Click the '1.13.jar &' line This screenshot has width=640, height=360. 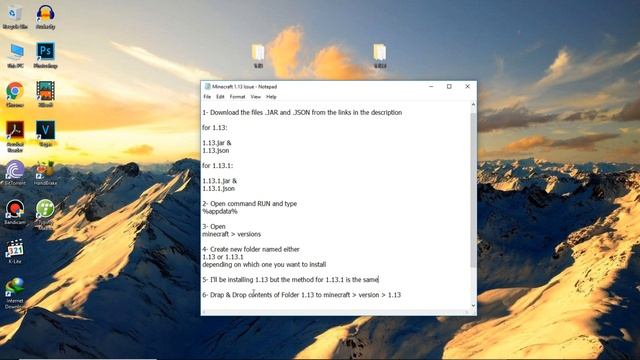[x=216, y=143]
